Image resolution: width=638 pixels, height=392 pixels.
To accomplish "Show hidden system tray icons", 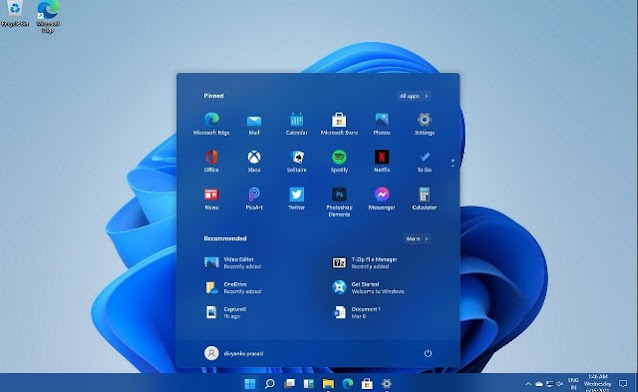I will [x=528, y=383].
